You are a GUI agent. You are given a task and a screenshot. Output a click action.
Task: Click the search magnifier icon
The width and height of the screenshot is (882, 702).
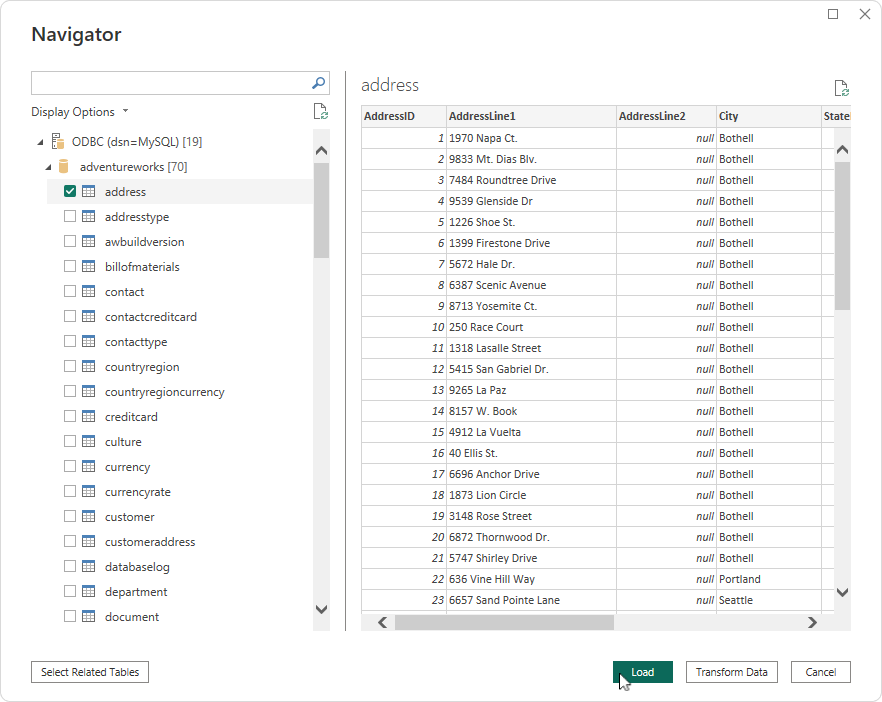(x=319, y=83)
